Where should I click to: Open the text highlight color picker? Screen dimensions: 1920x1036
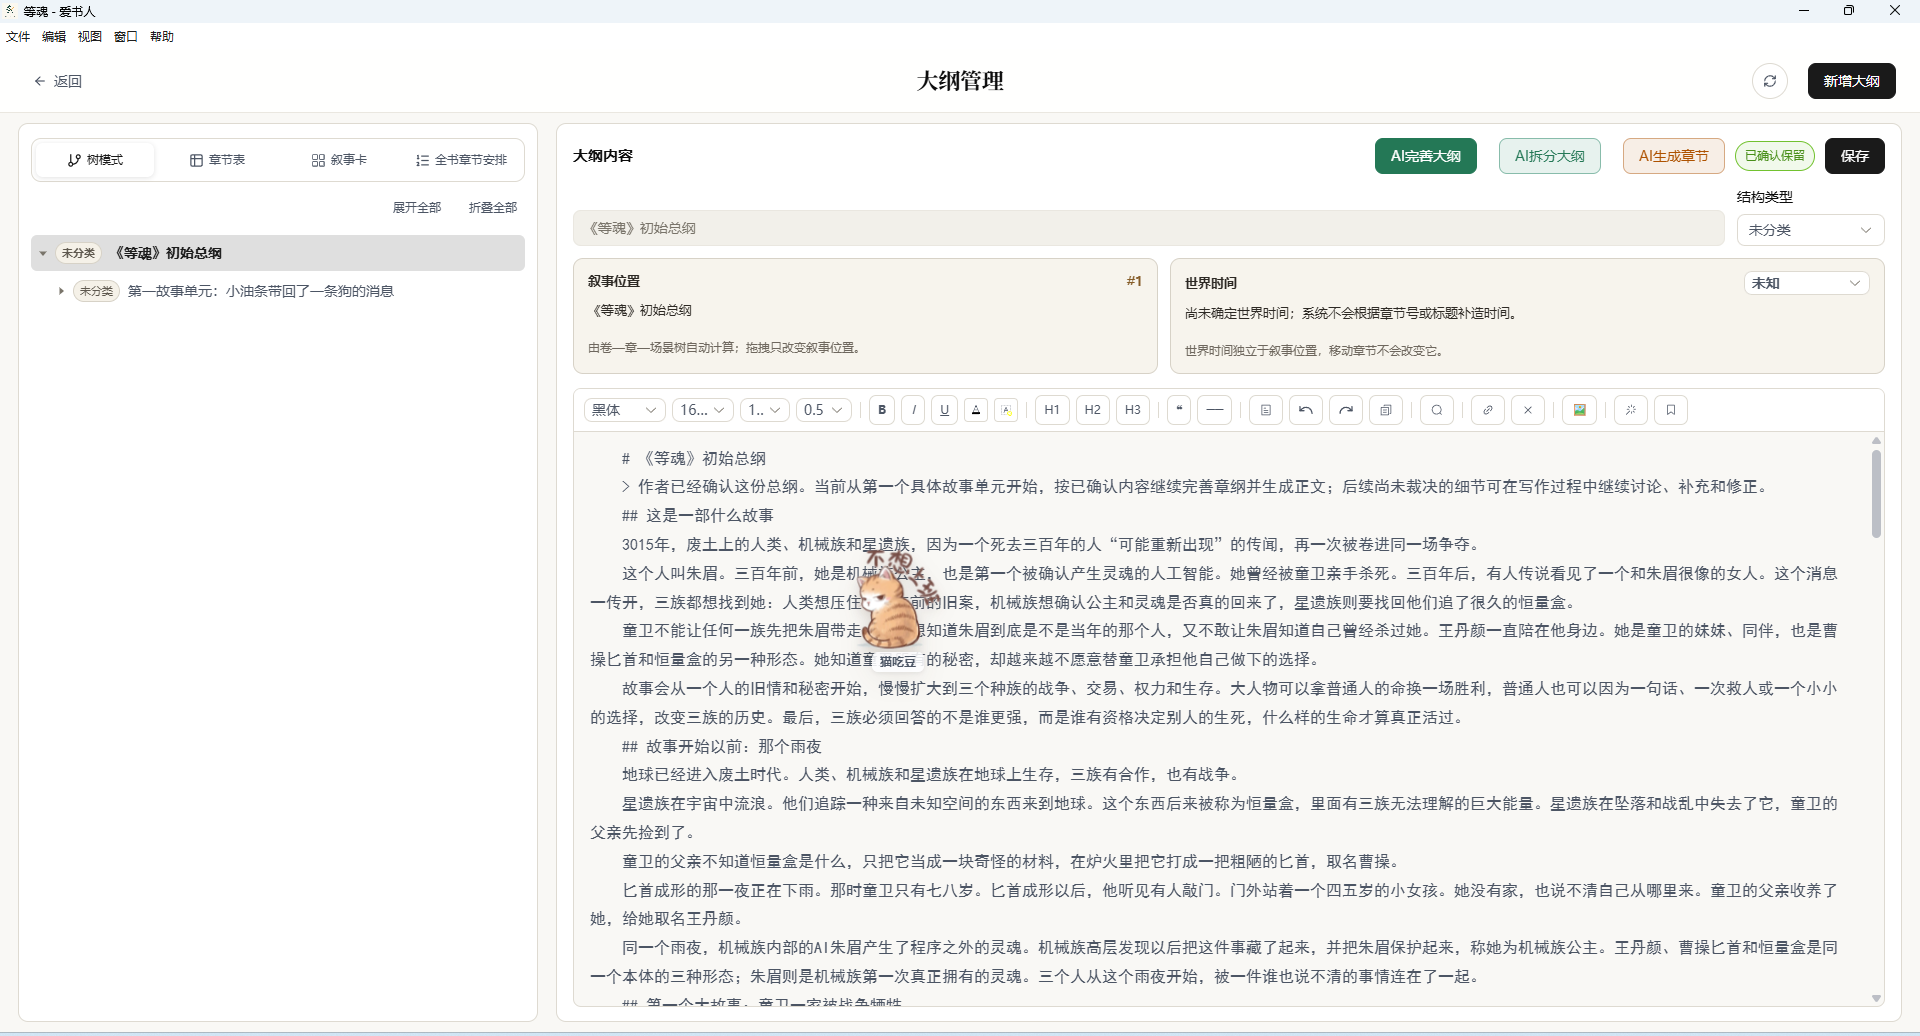1007,410
